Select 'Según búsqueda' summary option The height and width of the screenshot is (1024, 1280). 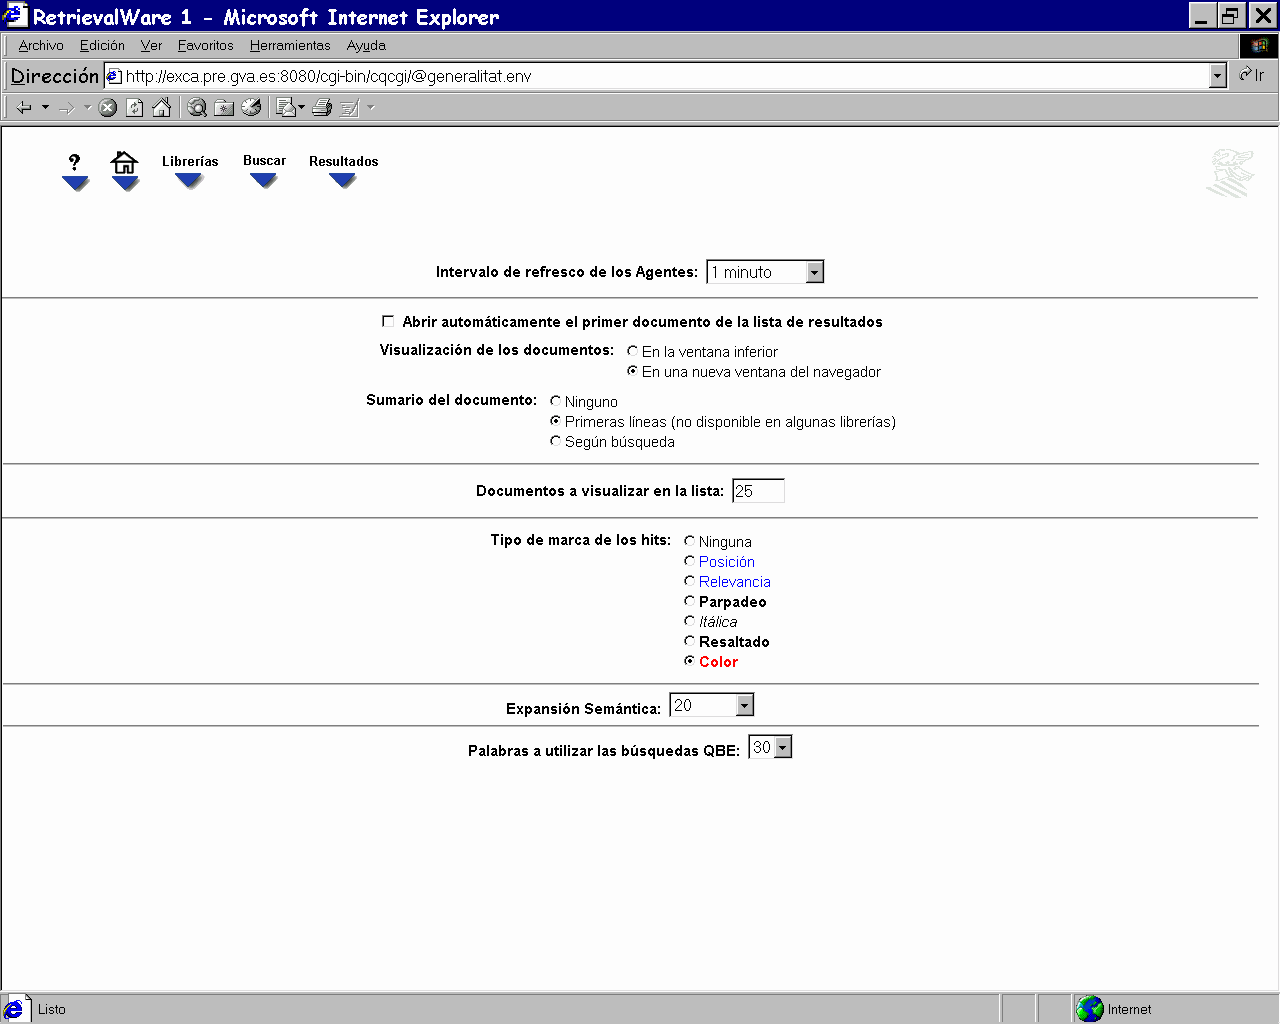[x=555, y=441]
